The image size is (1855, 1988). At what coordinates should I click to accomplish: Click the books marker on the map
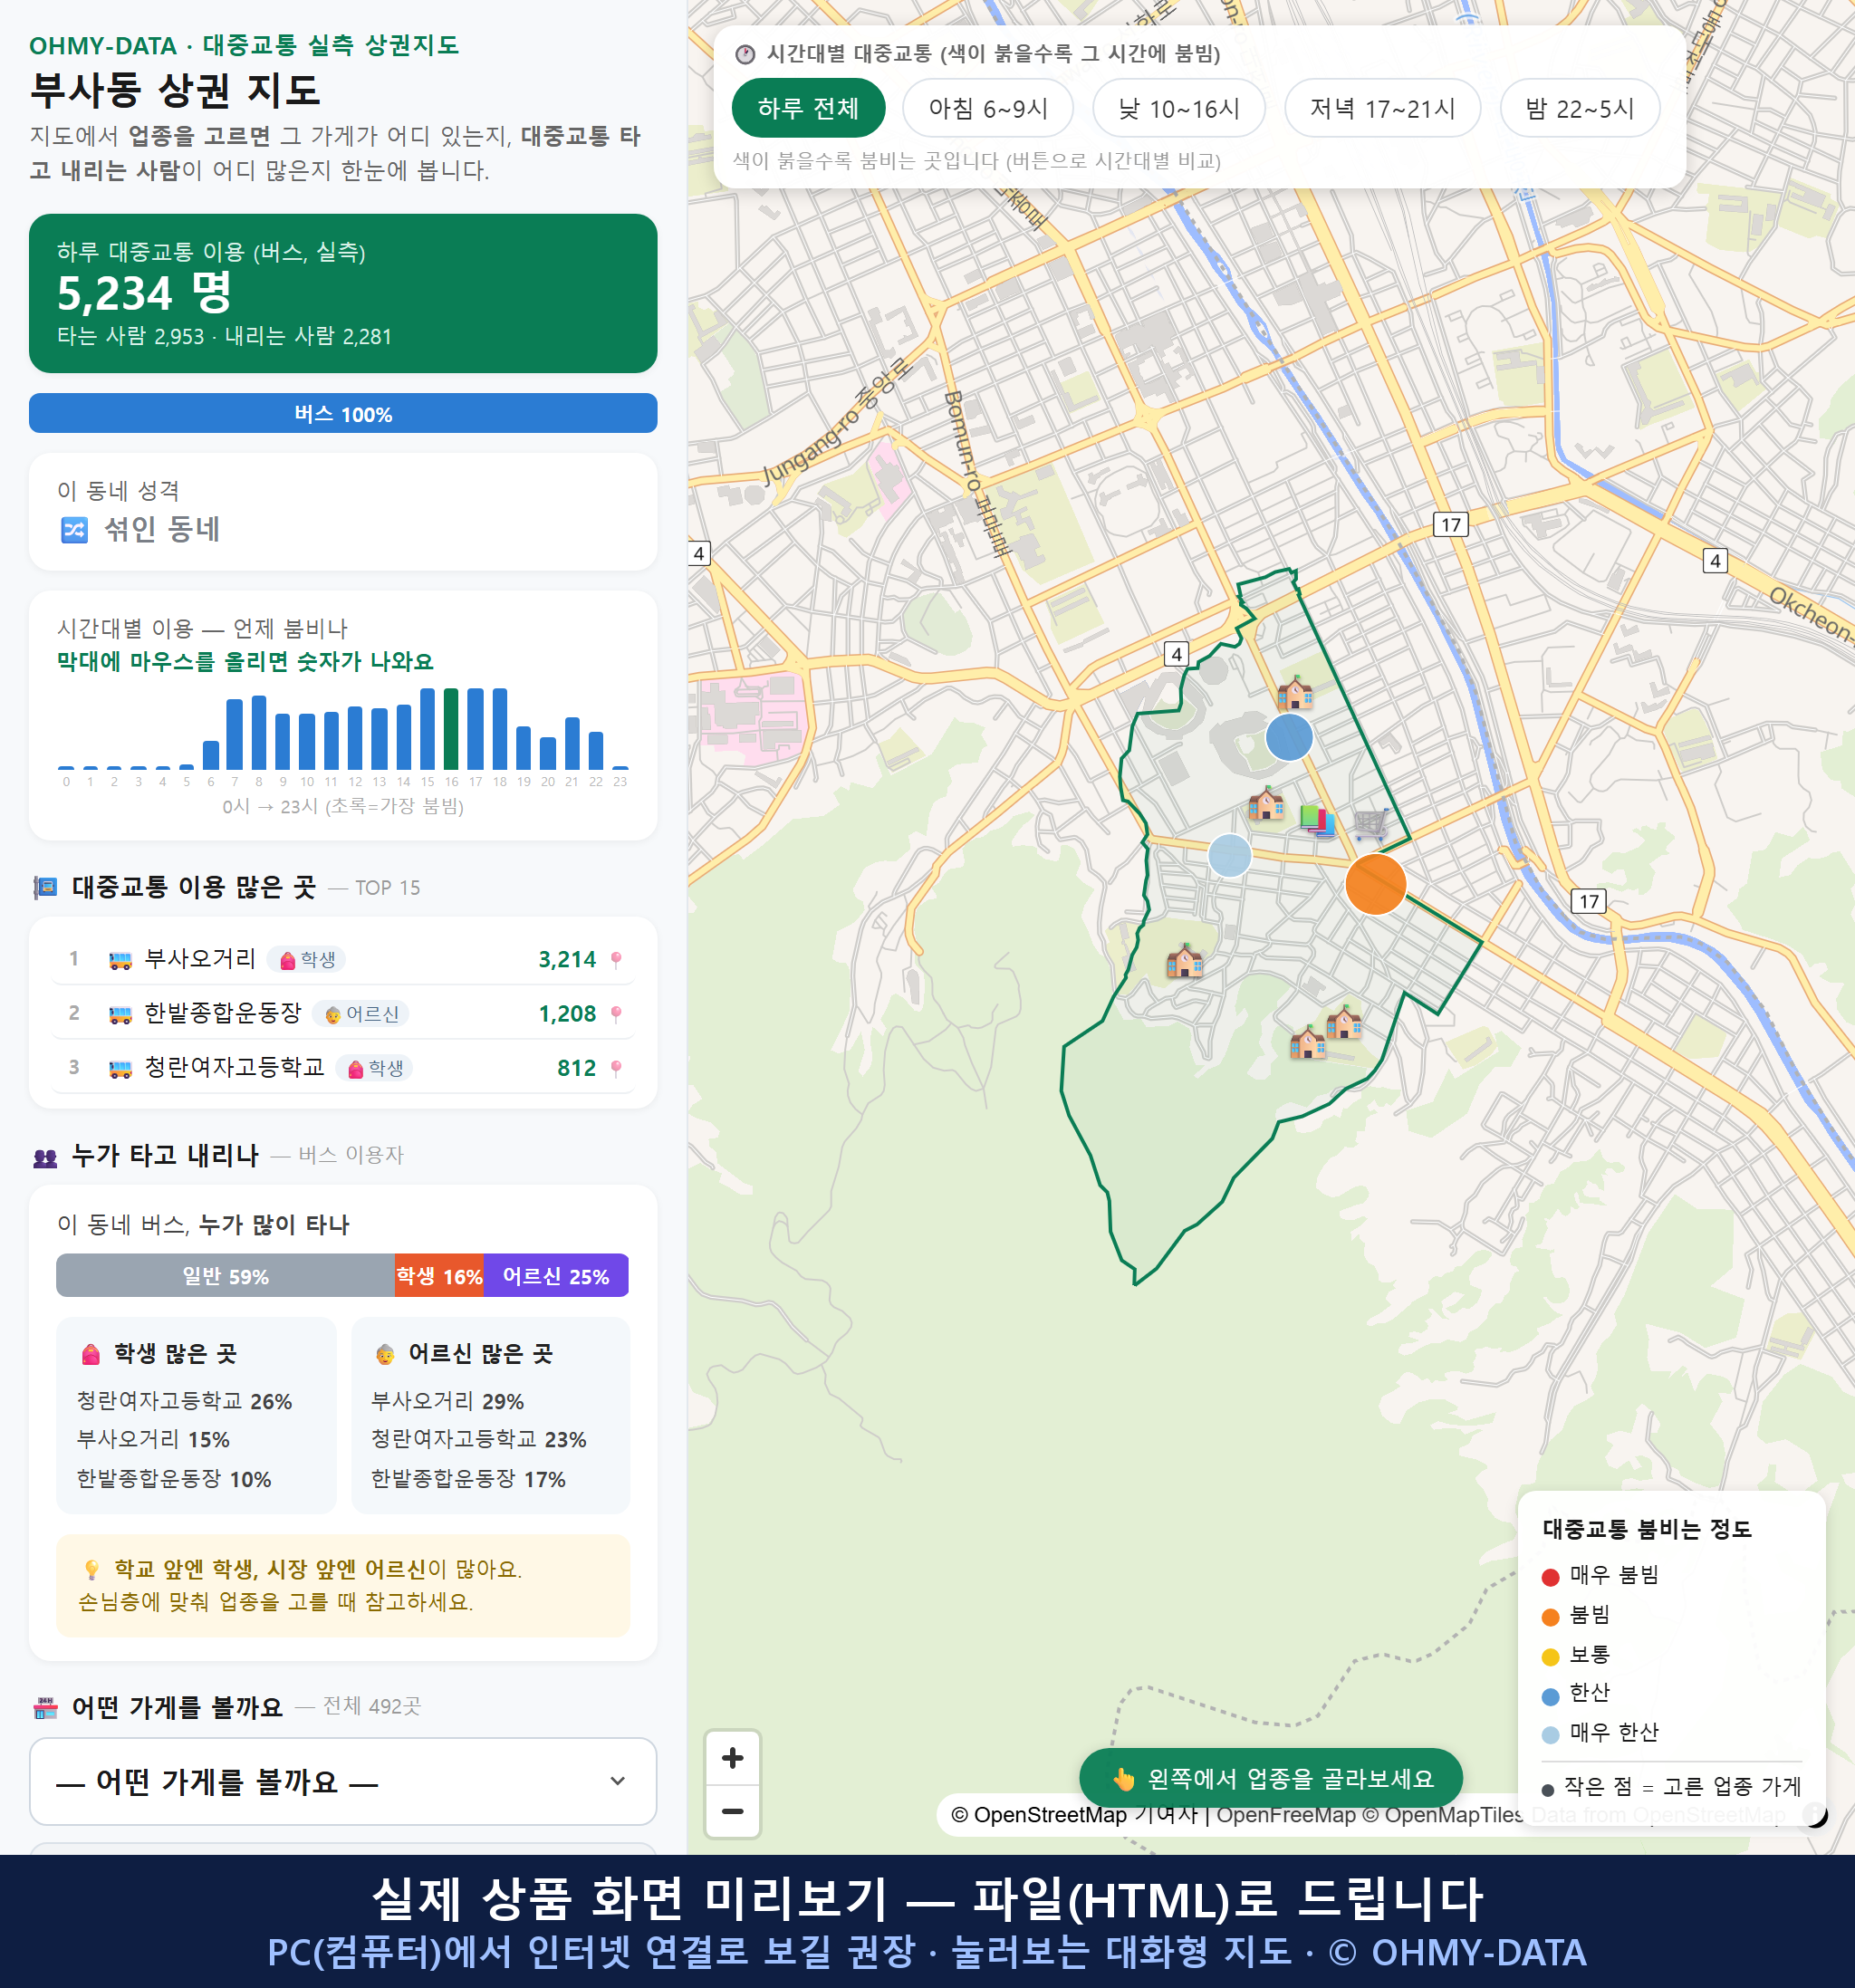(1318, 820)
